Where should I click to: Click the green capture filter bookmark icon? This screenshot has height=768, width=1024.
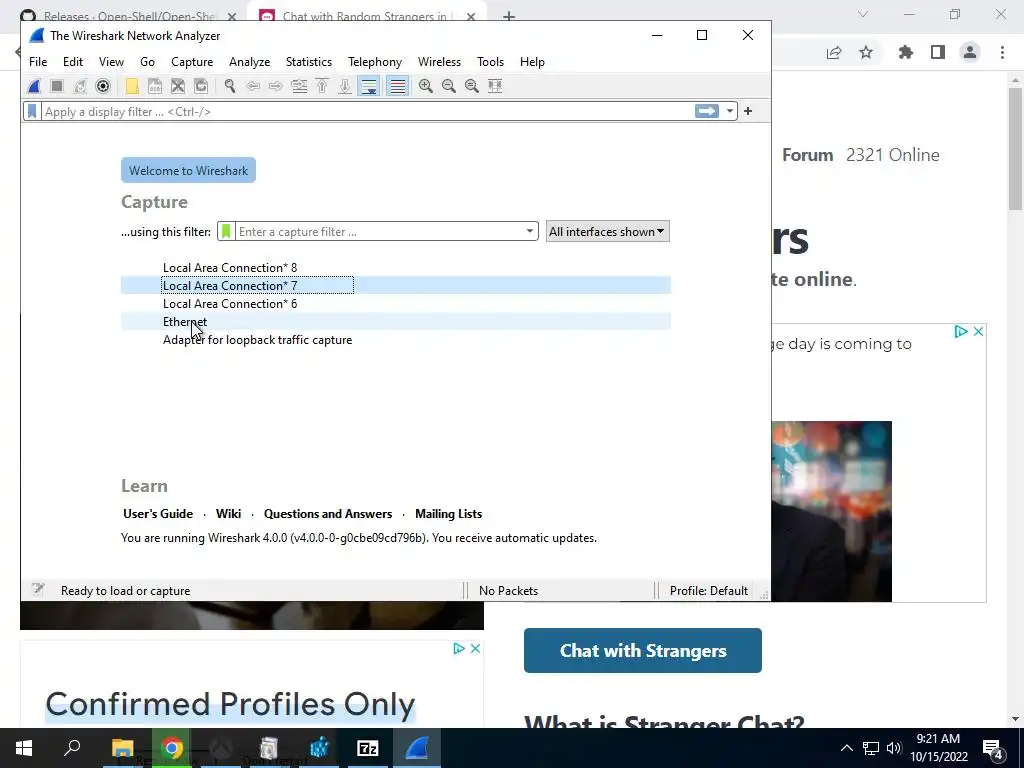[x=226, y=231]
